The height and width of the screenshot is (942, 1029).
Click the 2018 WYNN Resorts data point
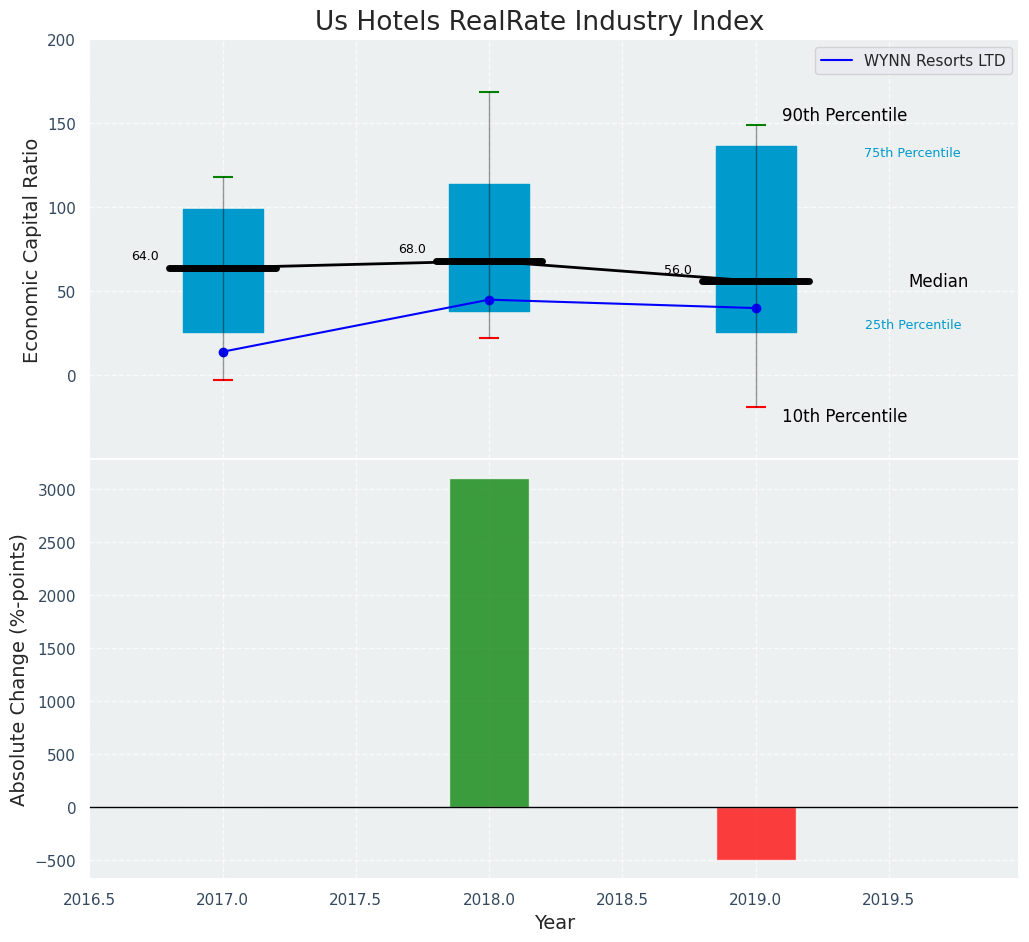click(x=489, y=300)
